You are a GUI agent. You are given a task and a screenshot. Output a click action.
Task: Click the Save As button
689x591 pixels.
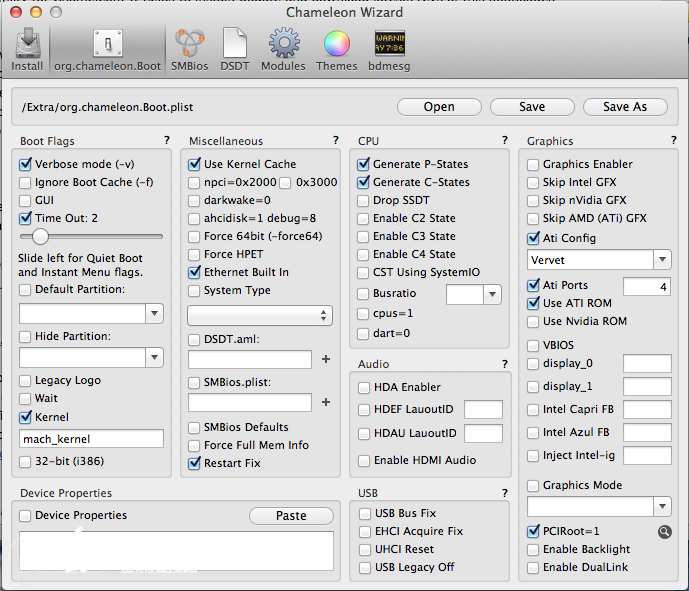pyautogui.click(x=625, y=107)
